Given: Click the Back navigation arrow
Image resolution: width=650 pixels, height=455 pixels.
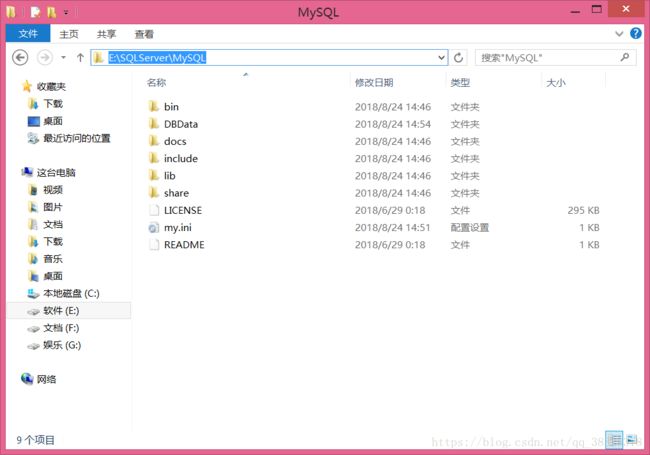Looking at the screenshot, I should click(x=20, y=58).
